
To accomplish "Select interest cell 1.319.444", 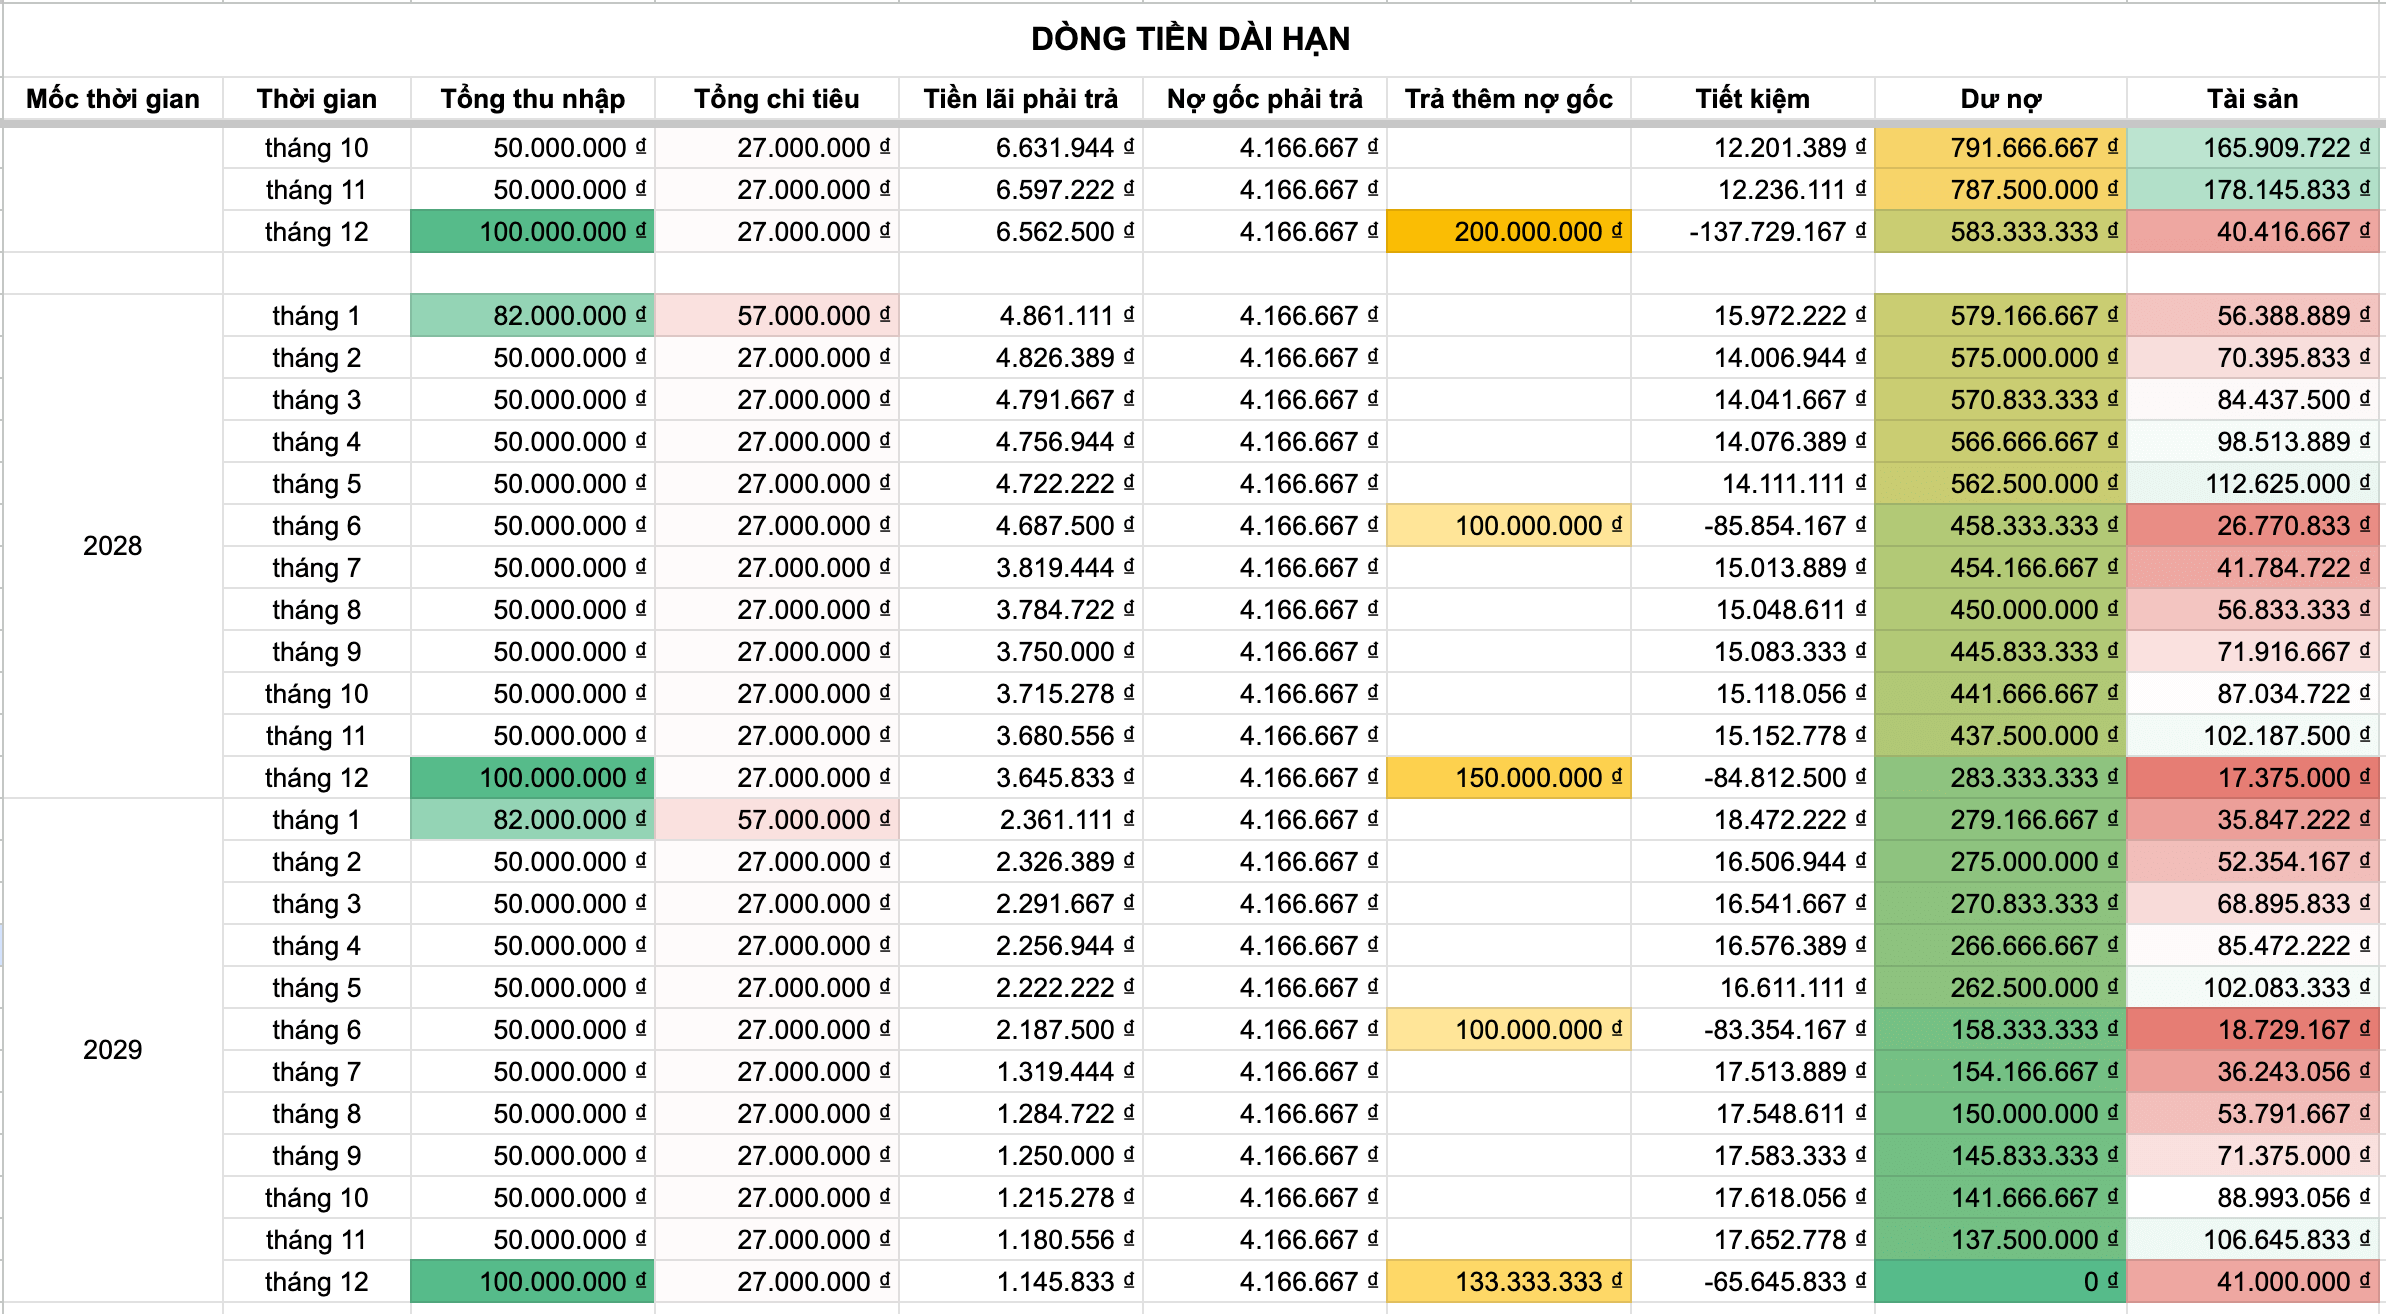I will coord(1021,1072).
